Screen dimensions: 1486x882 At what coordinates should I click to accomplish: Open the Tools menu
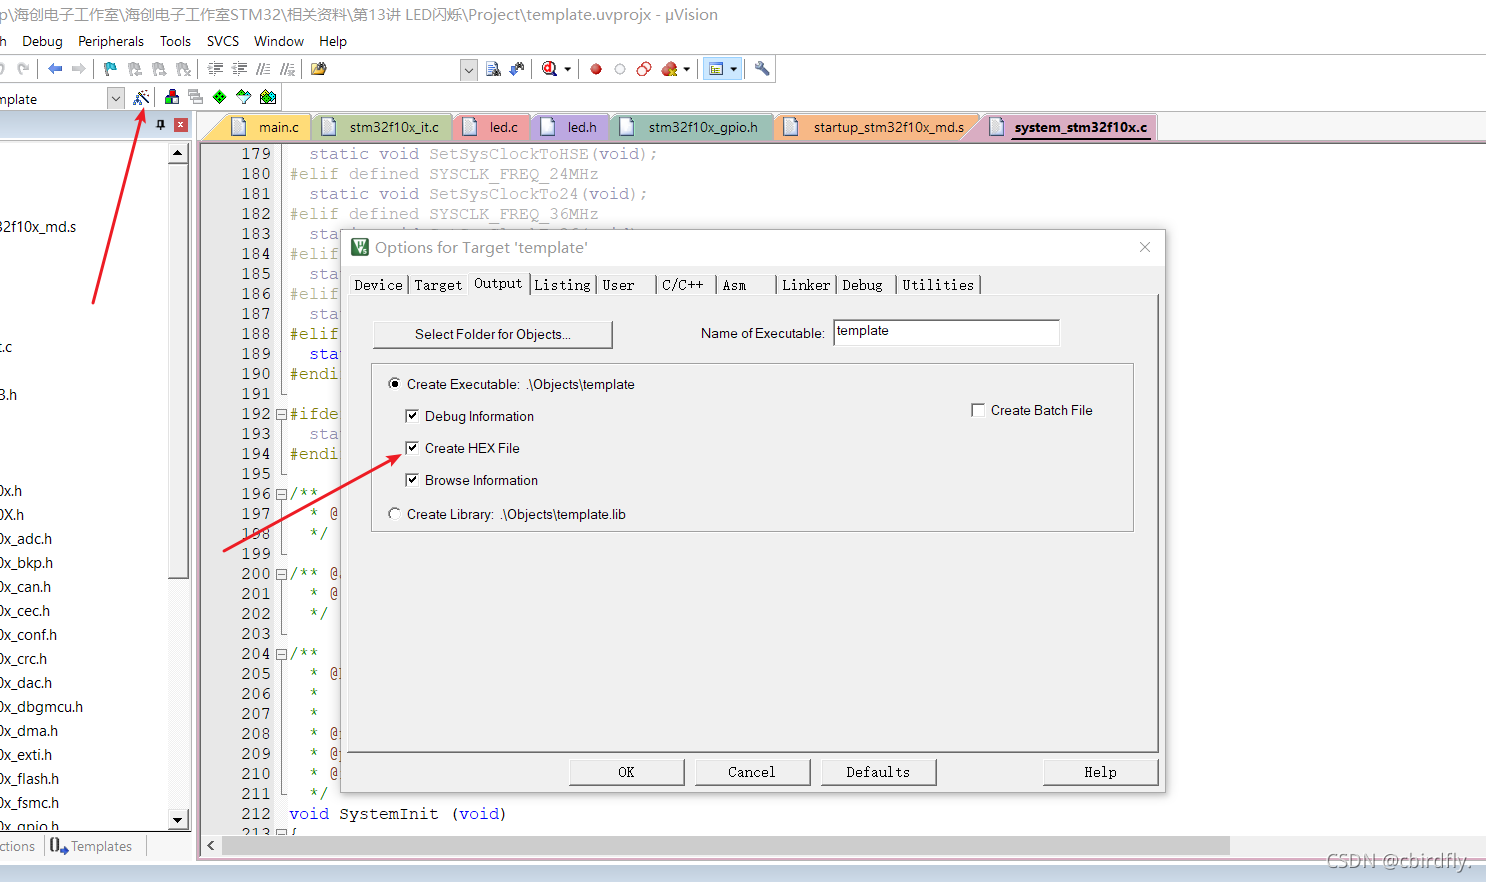point(175,41)
